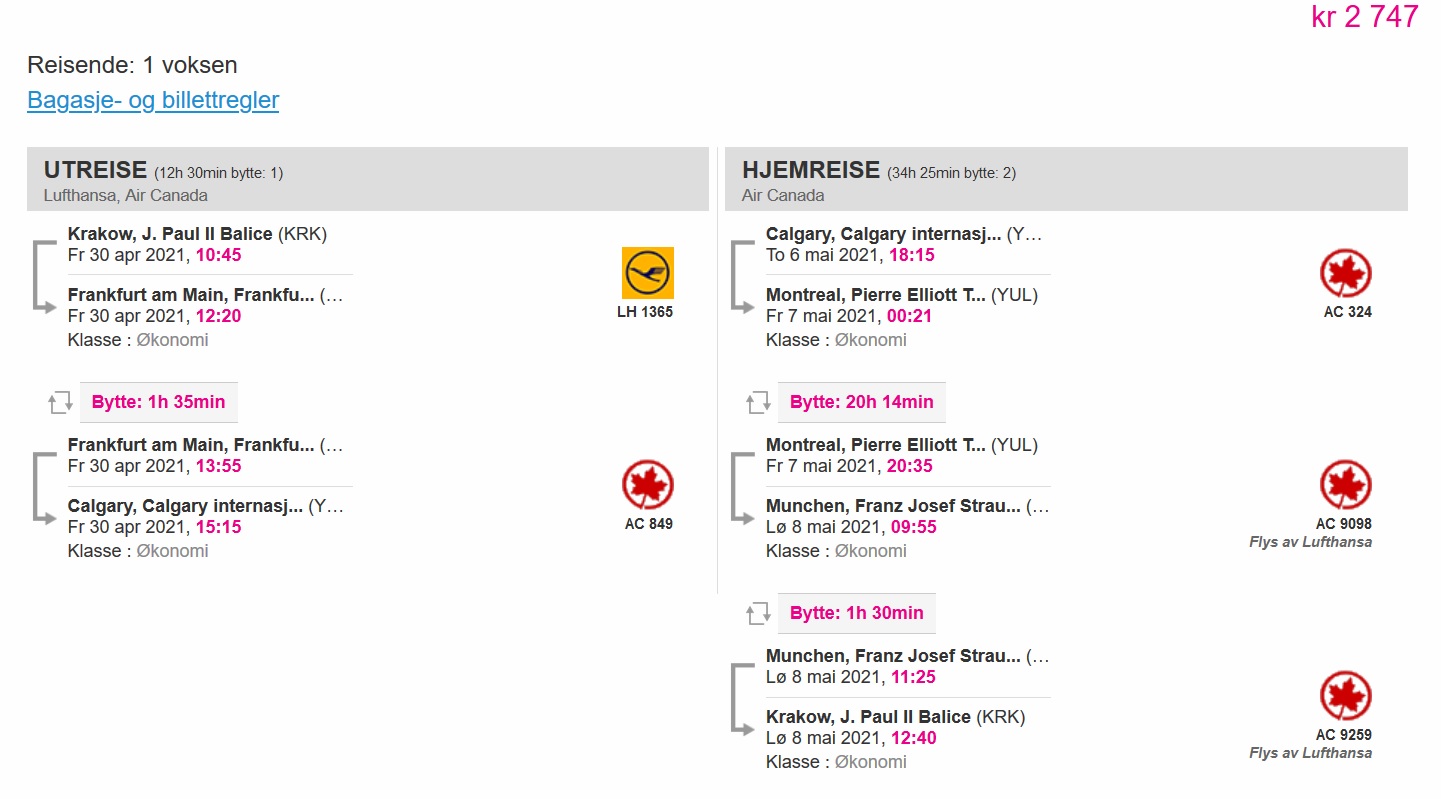This screenshot has width=1441, height=799.
Task: Click the Reisende: 1 voksen text
Action: click(x=132, y=65)
